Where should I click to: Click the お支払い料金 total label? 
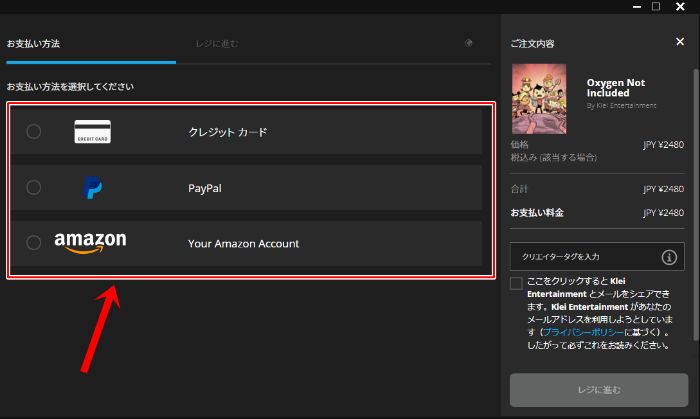point(537,212)
